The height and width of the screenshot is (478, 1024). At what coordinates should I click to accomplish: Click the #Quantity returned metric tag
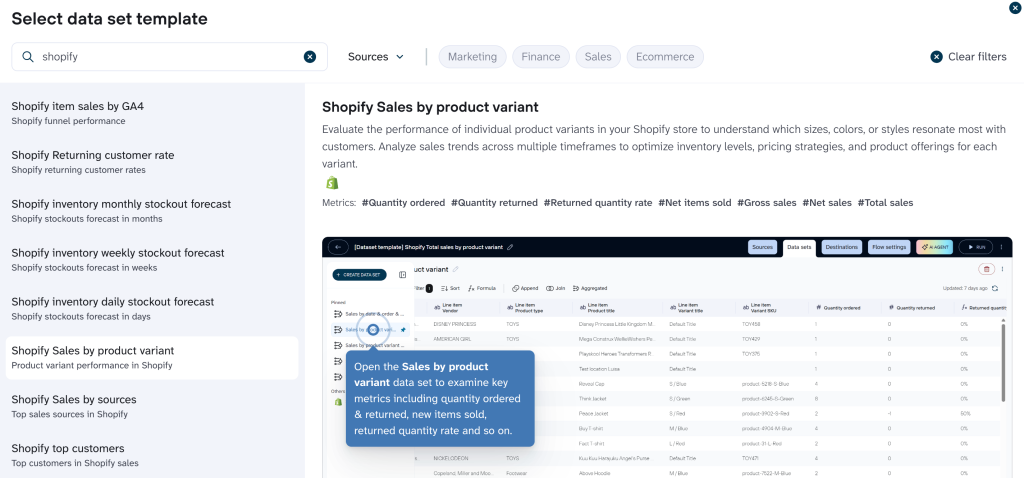coord(494,203)
